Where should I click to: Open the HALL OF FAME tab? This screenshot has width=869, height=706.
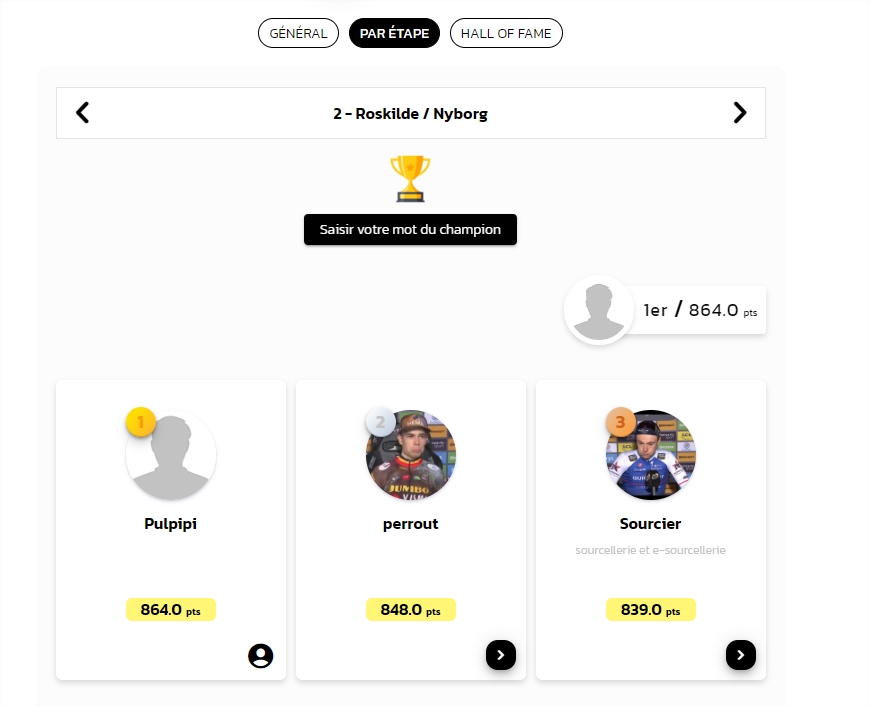506,32
